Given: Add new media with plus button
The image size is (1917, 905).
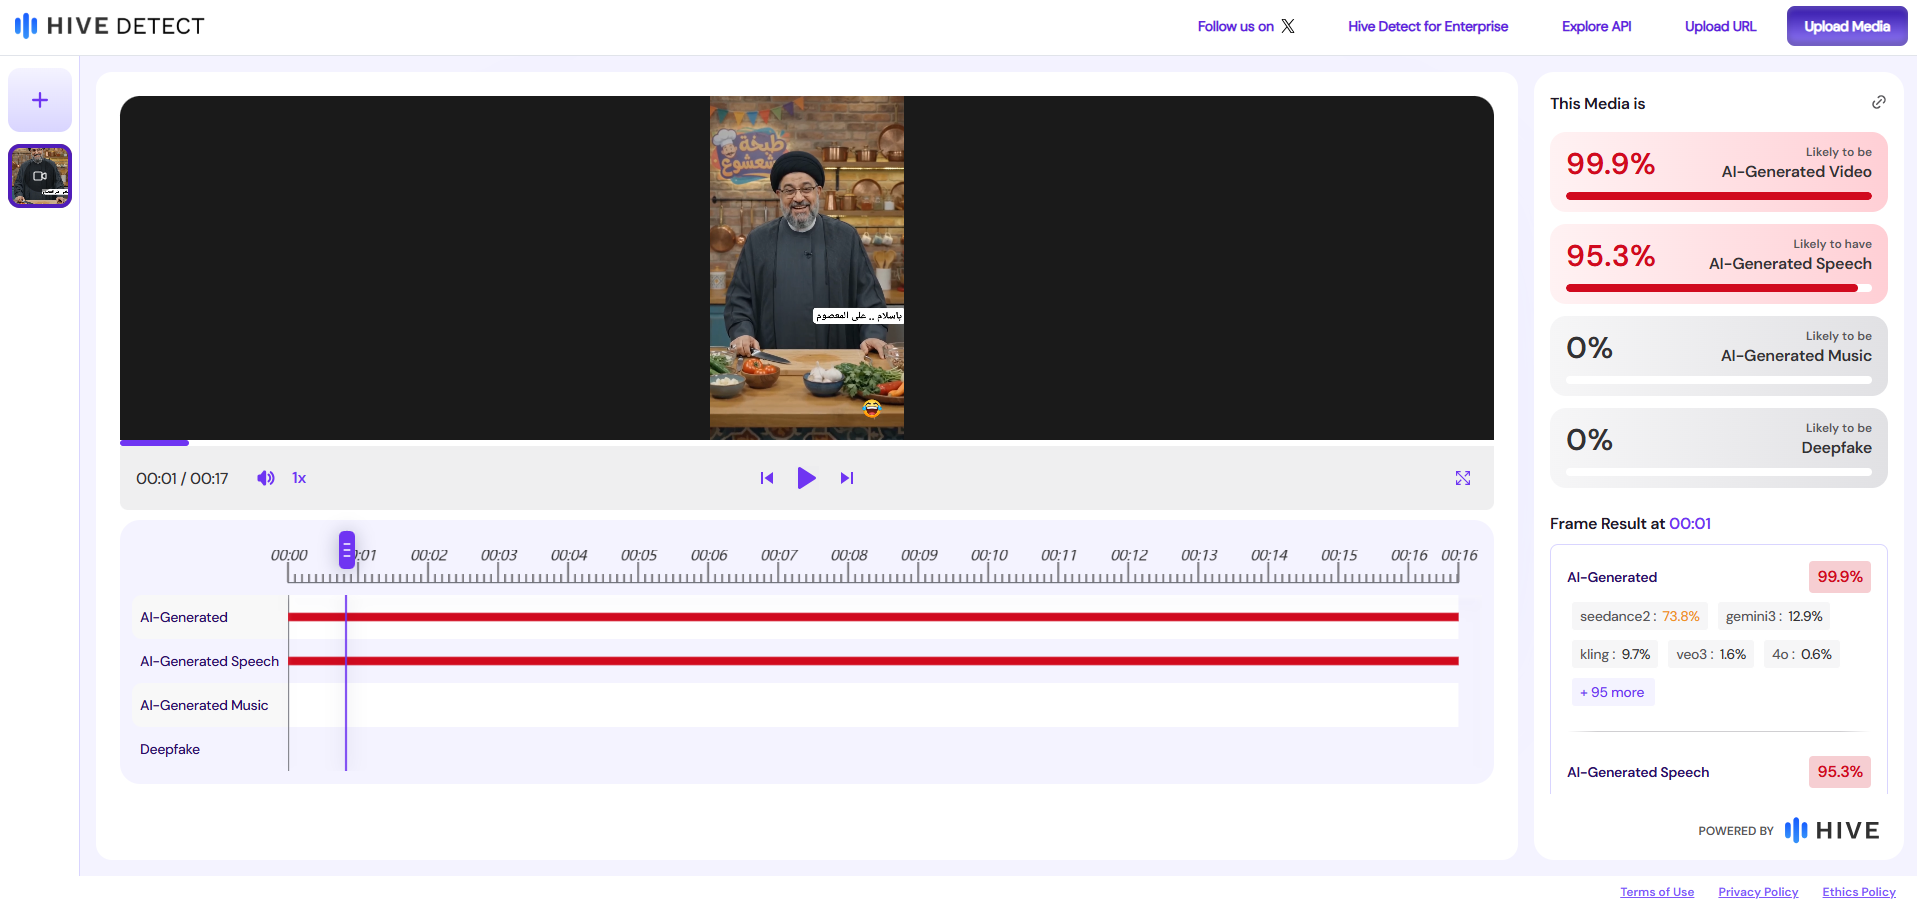Looking at the screenshot, I should pyautogui.click(x=40, y=100).
